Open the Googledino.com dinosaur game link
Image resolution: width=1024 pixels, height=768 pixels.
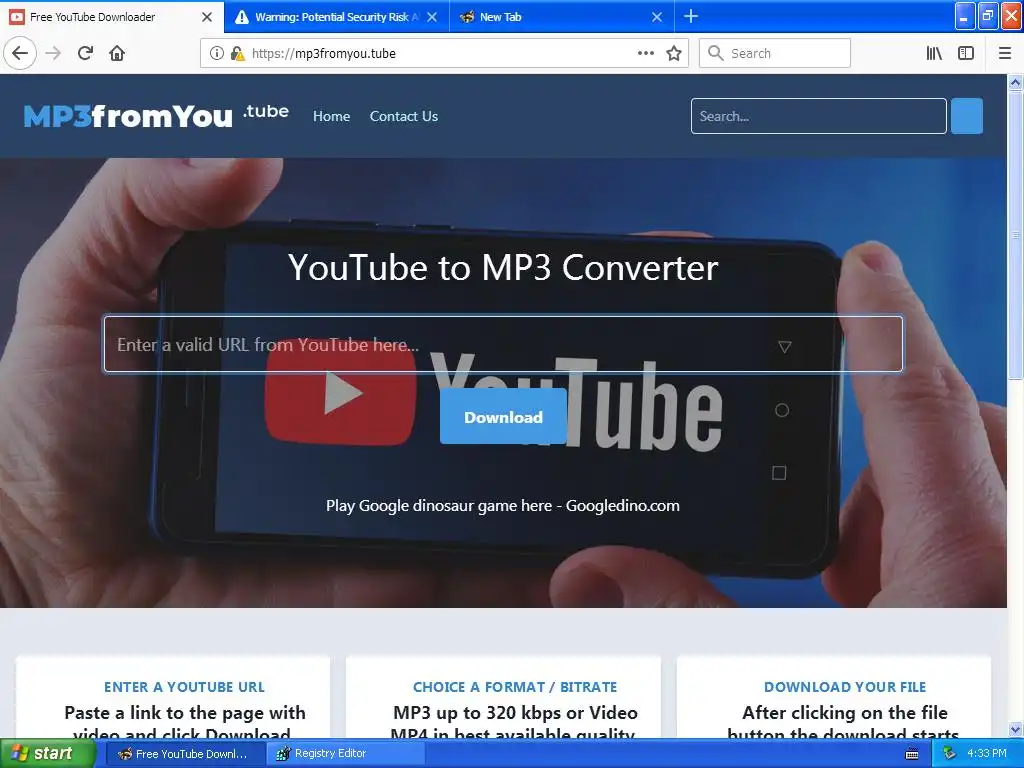pyautogui.click(x=502, y=505)
